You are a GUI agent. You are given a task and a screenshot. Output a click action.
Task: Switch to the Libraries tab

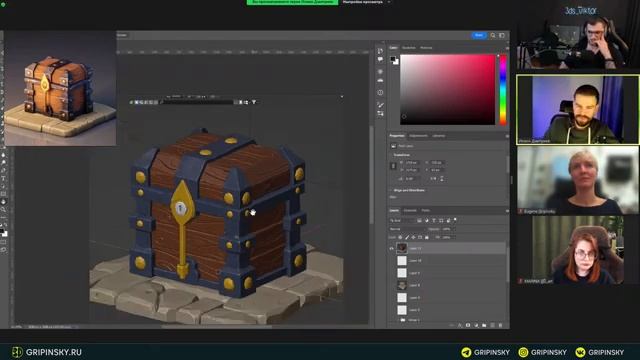[439, 136]
